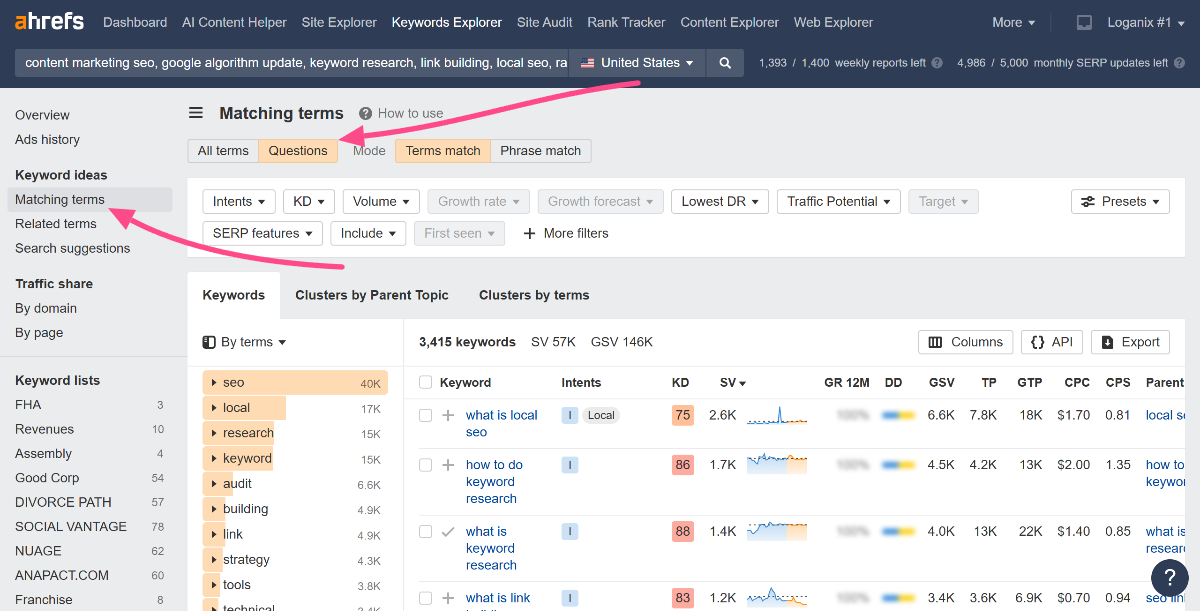This screenshot has height=611, width=1200.
Task: Click the plus icon for 'what is local seo'
Action: 448,415
